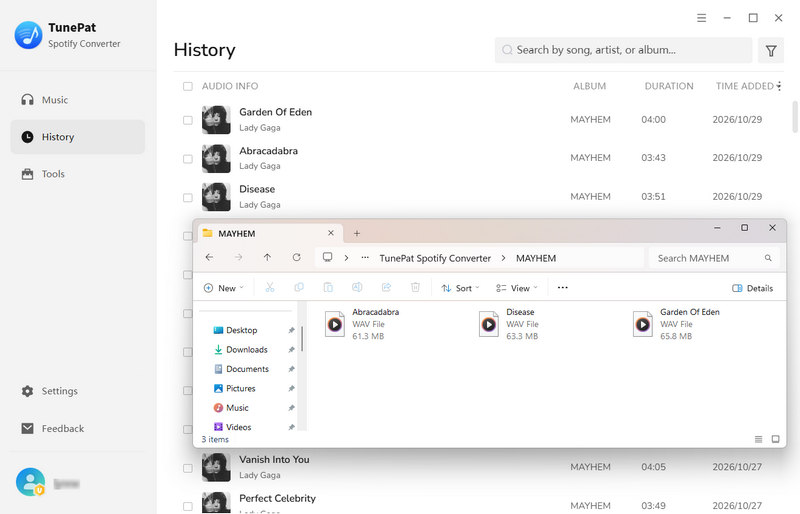The height and width of the screenshot is (514, 800).
Task: Select the Abracadabra WAV file
Action: pos(362,324)
